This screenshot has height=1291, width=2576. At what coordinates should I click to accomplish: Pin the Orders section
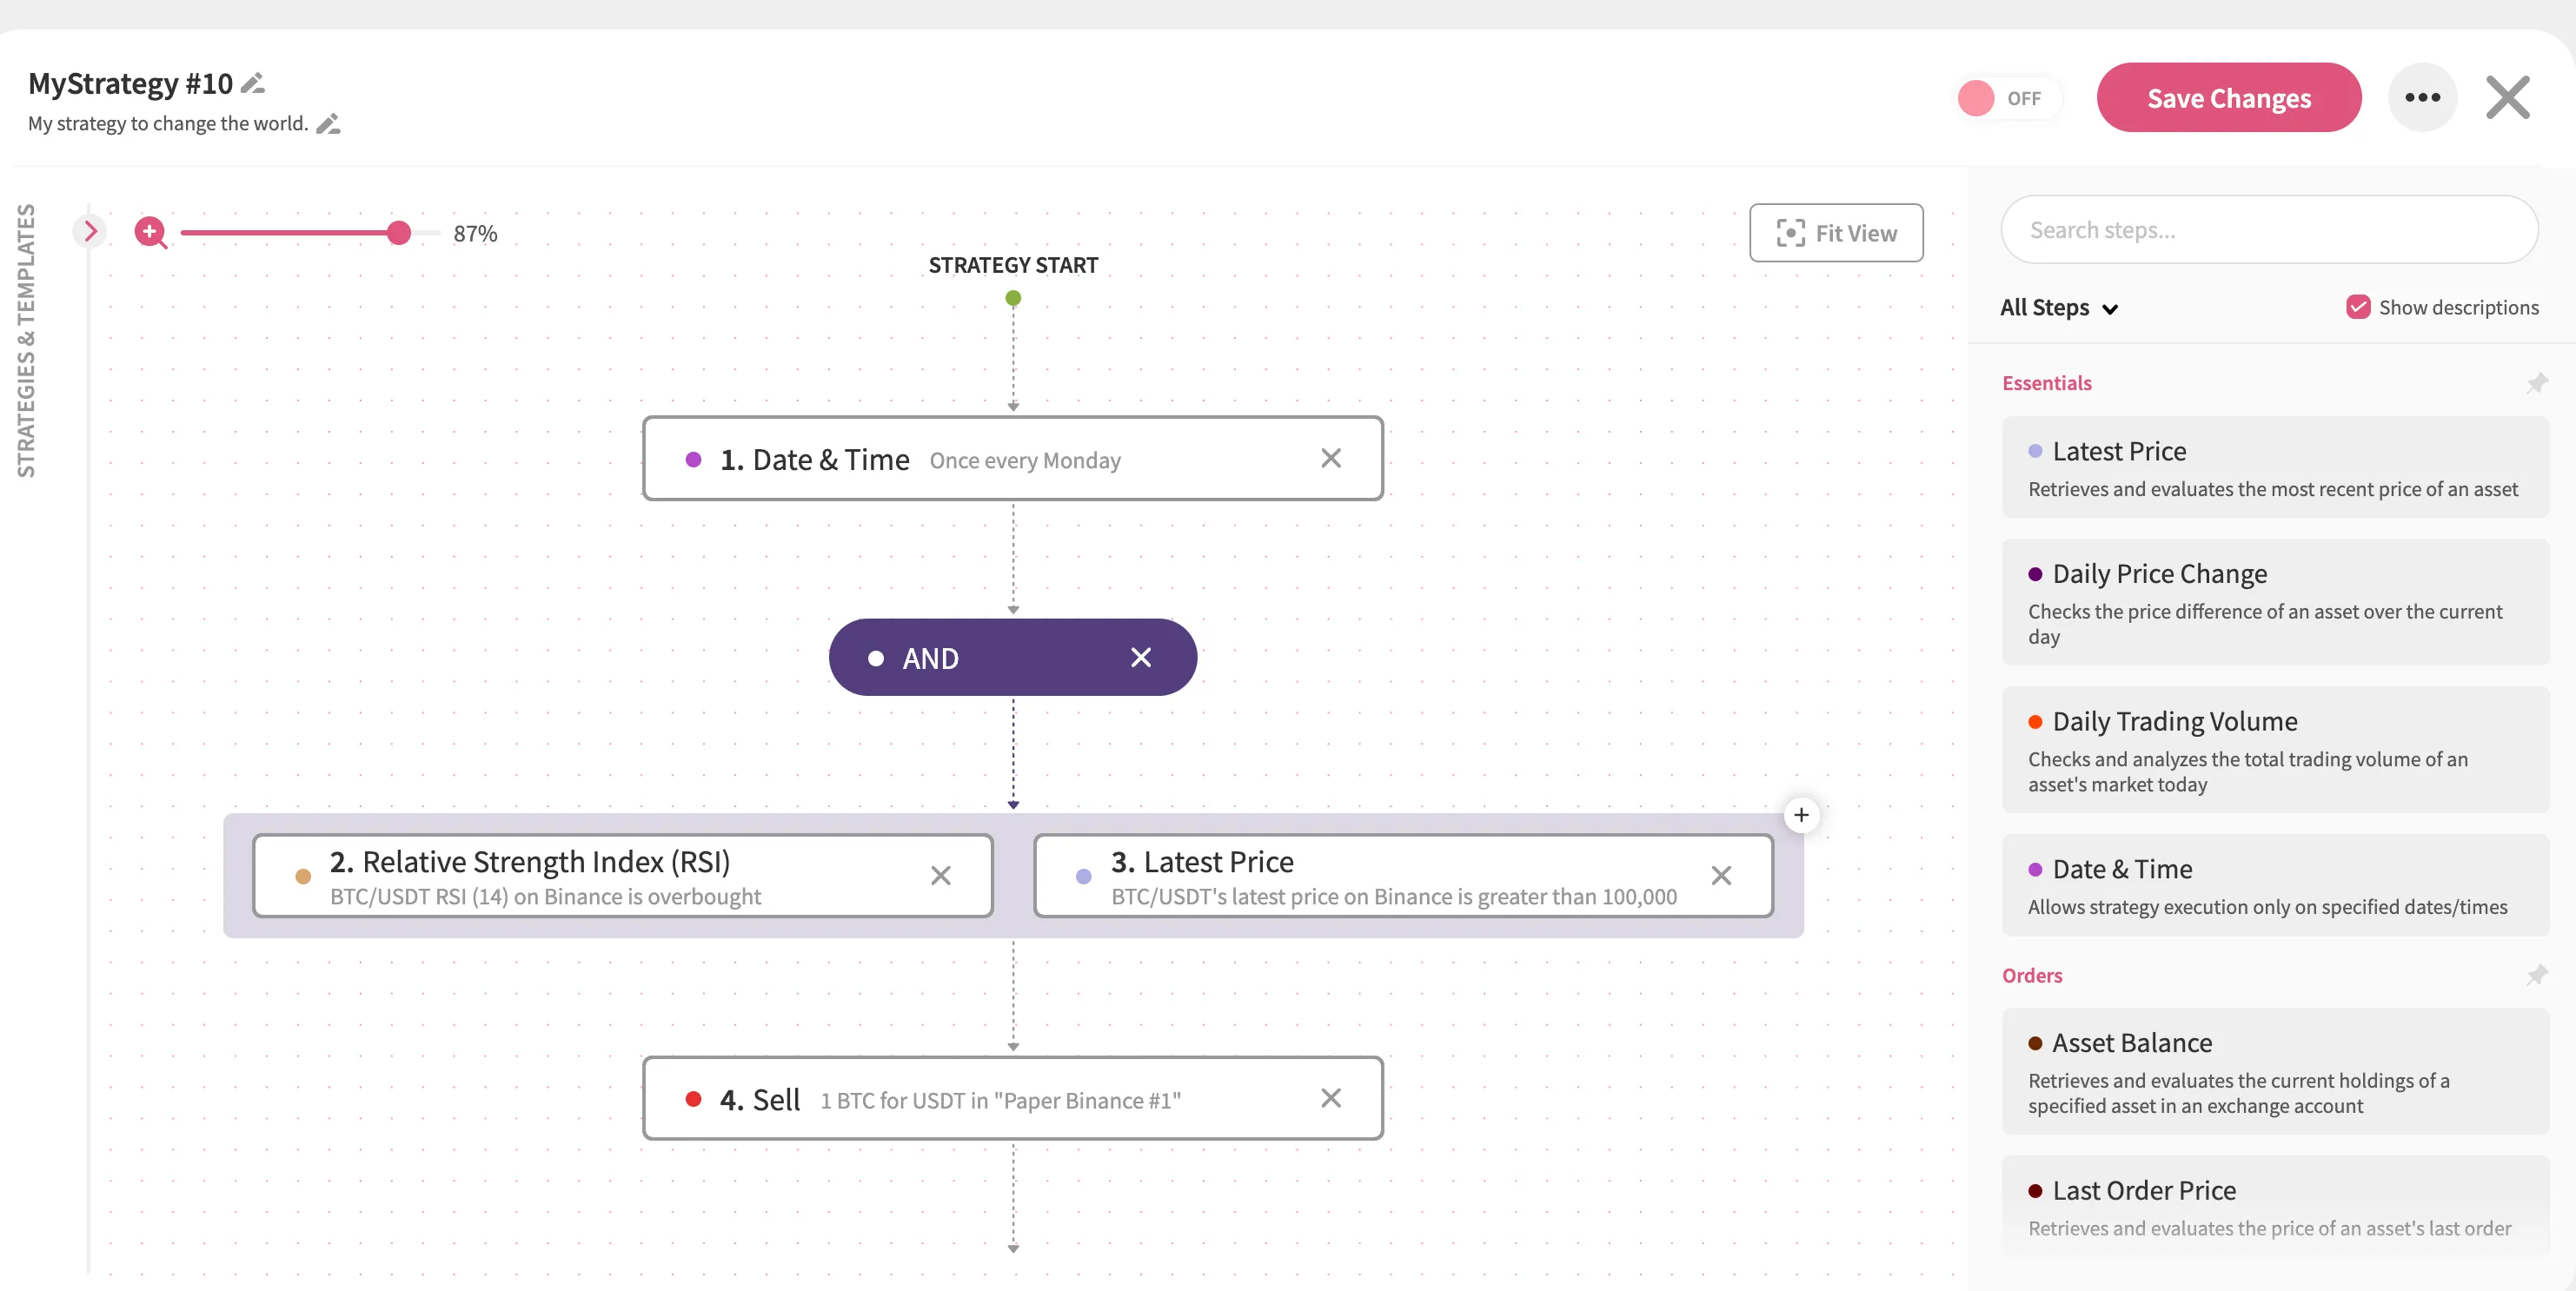(2537, 975)
